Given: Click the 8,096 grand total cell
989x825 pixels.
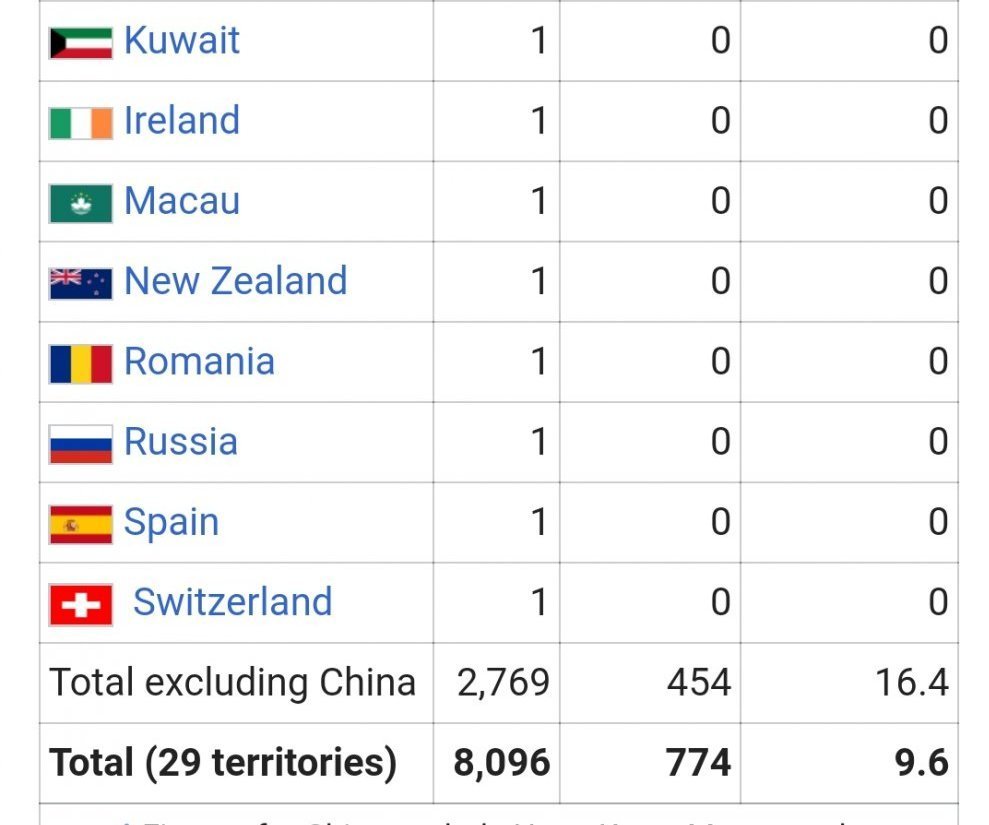Looking at the screenshot, I should (502, 763).
